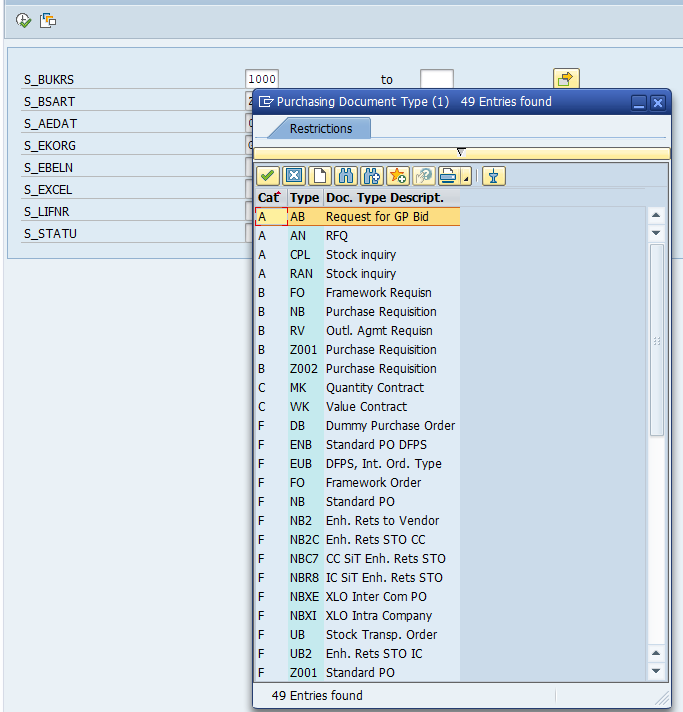Click page up arrow at bottom of scrollbar
The width and height of the screenshot is (683, 712).
point(656,653)
